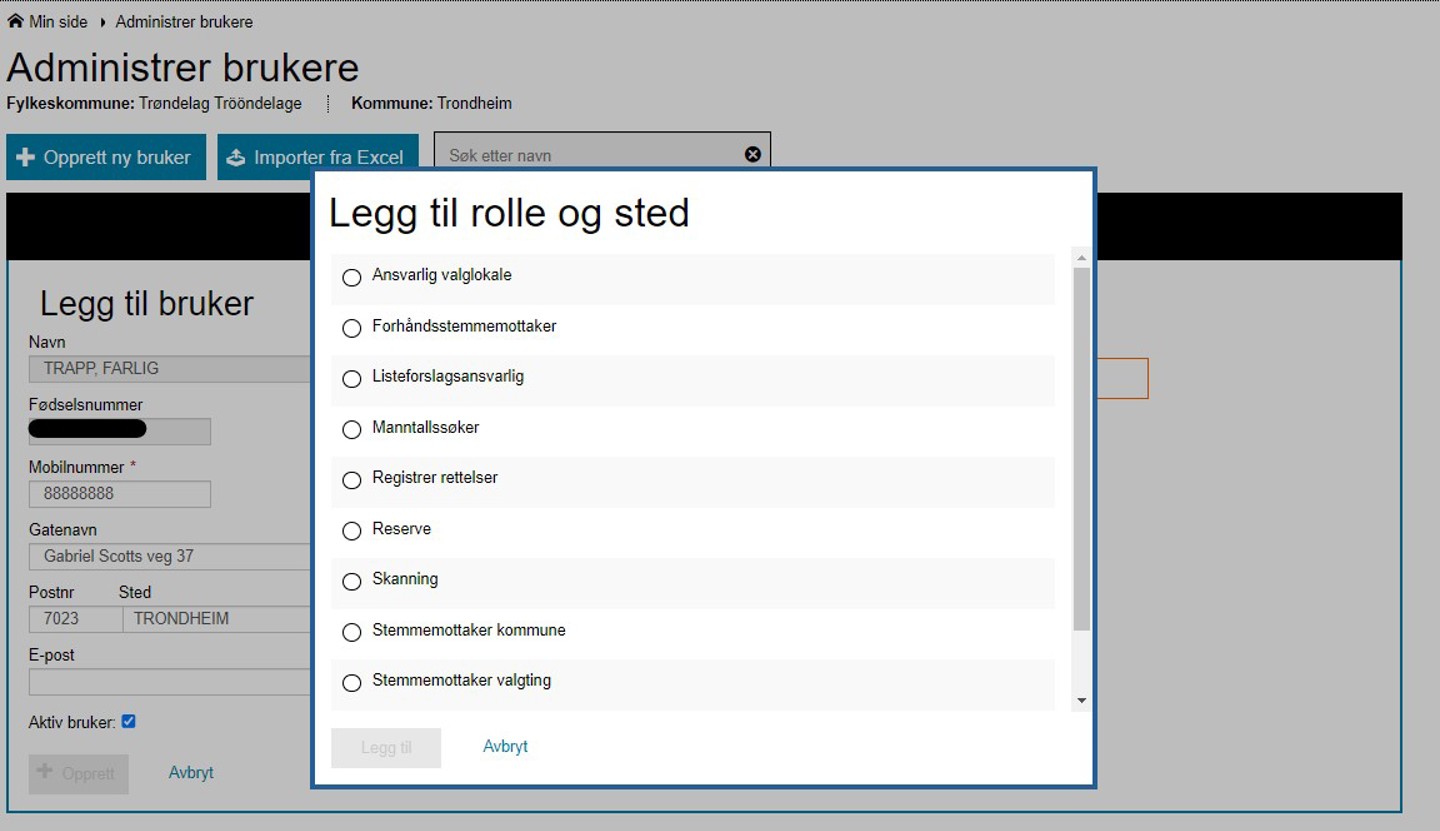Select the Registrer rettelser role
This screenshot has height=831, width=1440.
point(352,480)
